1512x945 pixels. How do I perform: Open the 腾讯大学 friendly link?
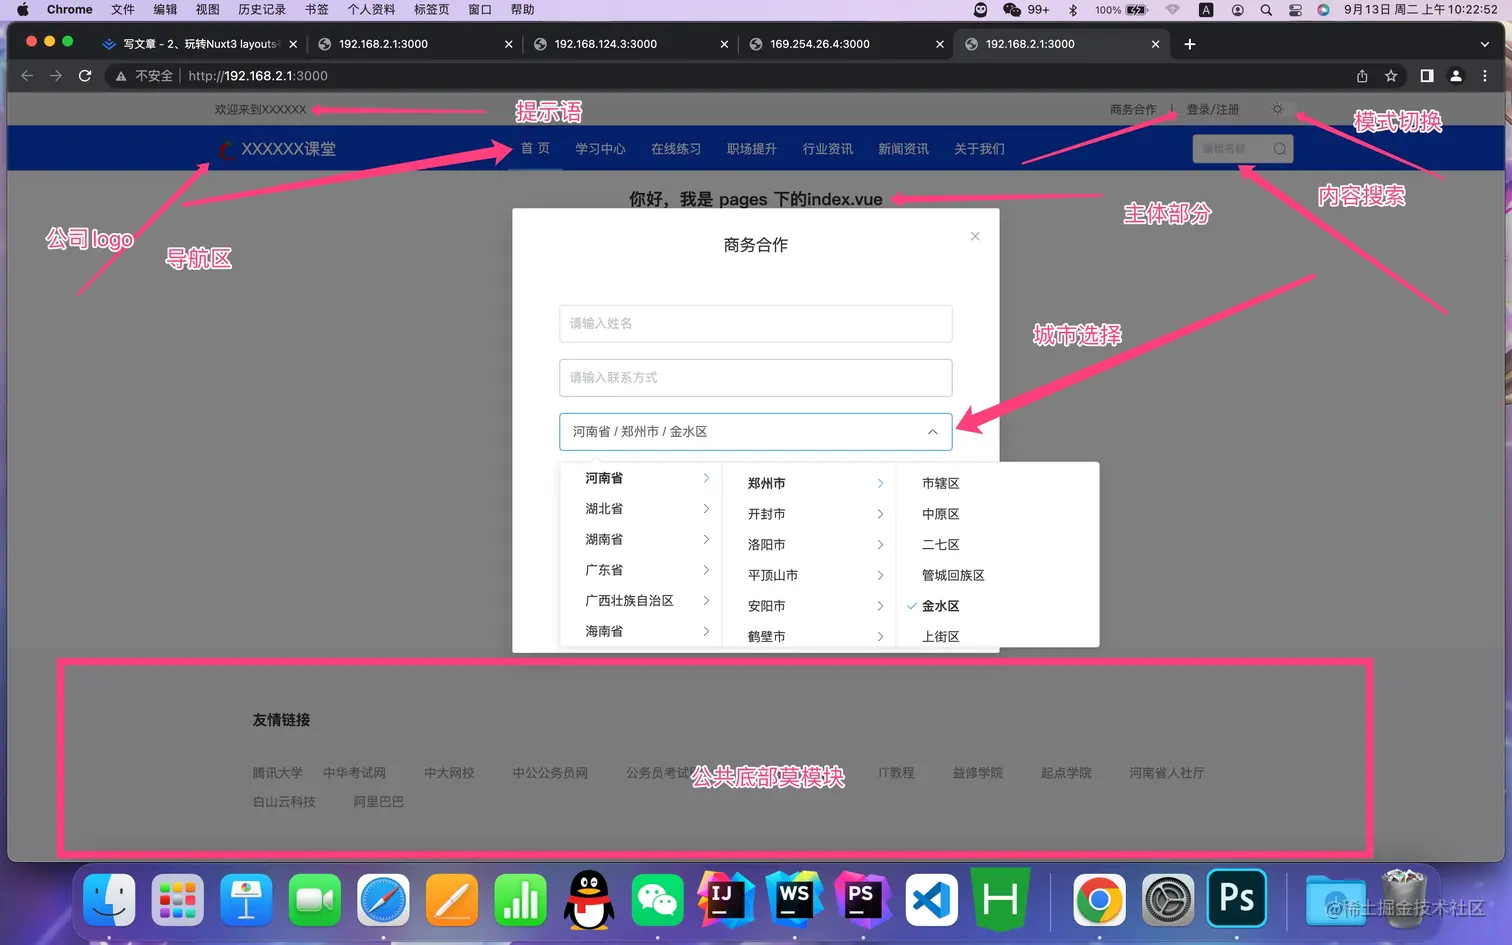tap(277, 772)
